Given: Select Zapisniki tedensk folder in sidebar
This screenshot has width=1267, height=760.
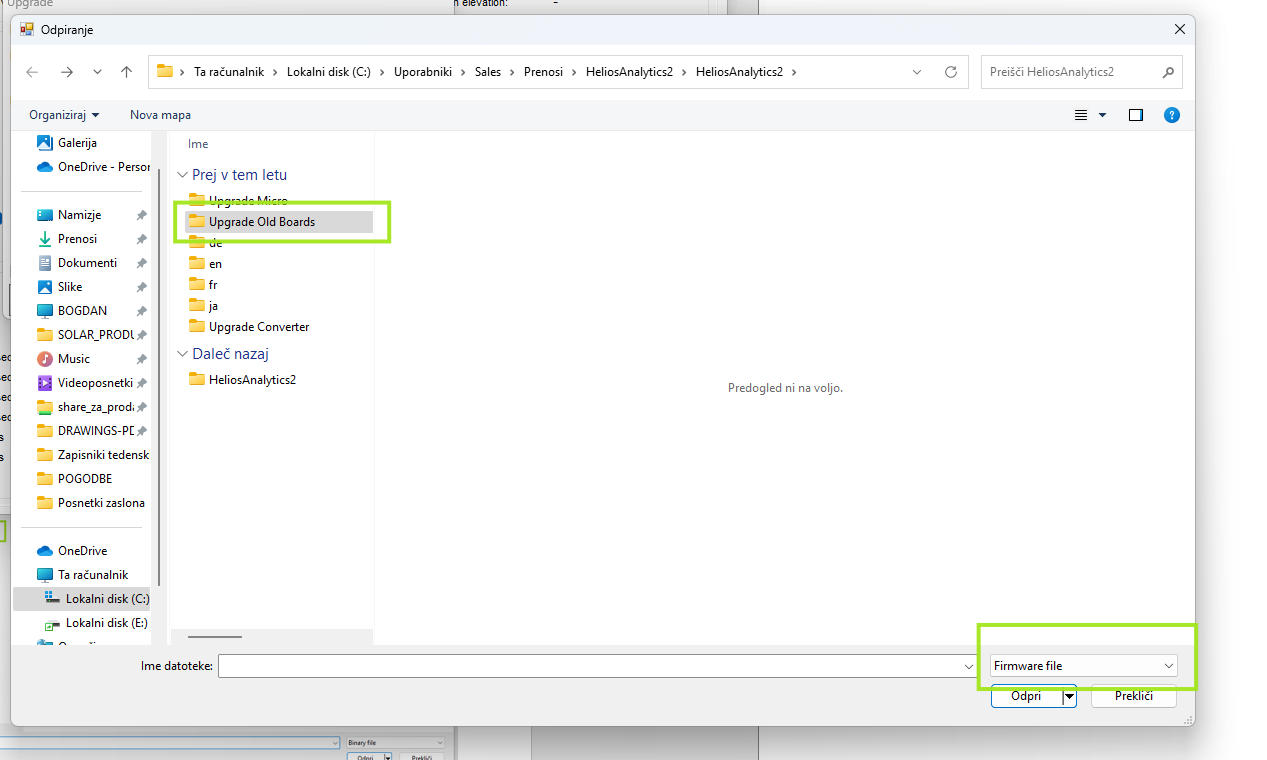Looking at the screenshot, I should [92, 455].
